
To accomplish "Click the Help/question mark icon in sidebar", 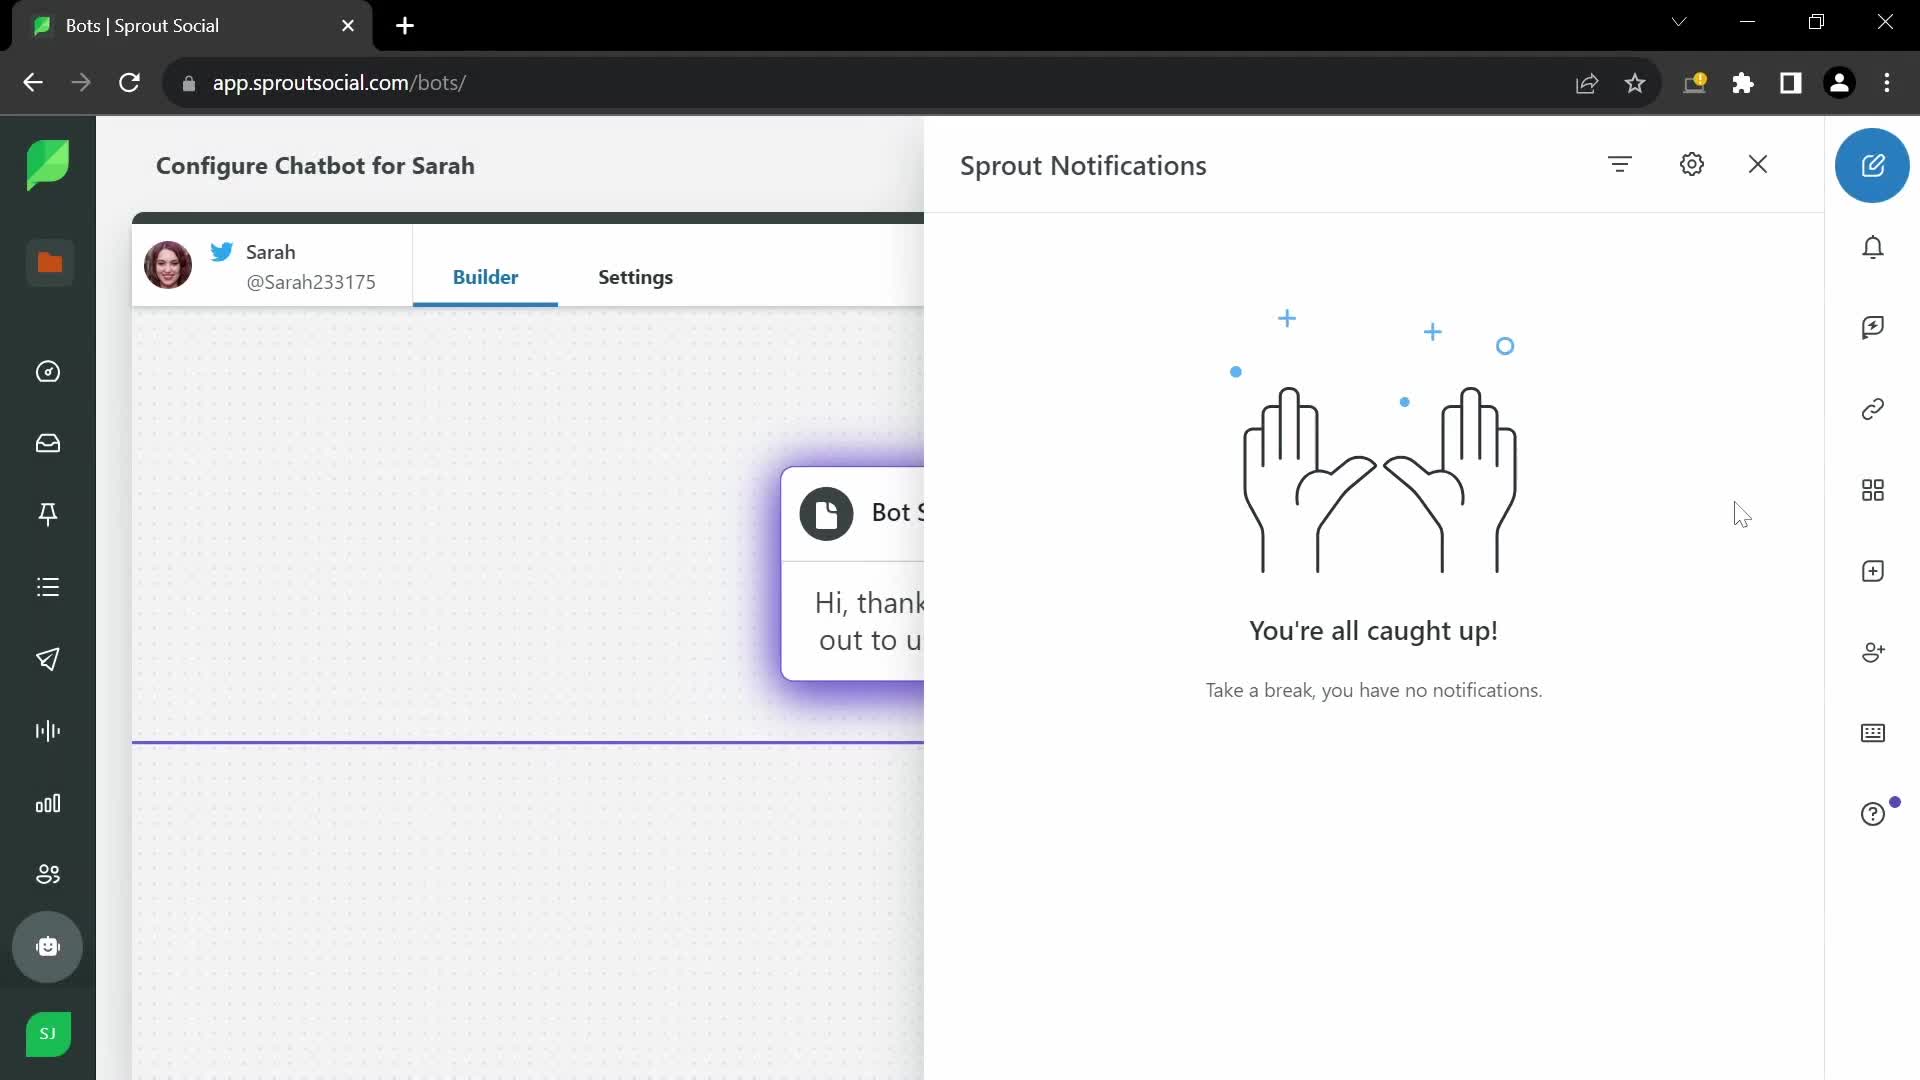I will [x=1874, y=815].
